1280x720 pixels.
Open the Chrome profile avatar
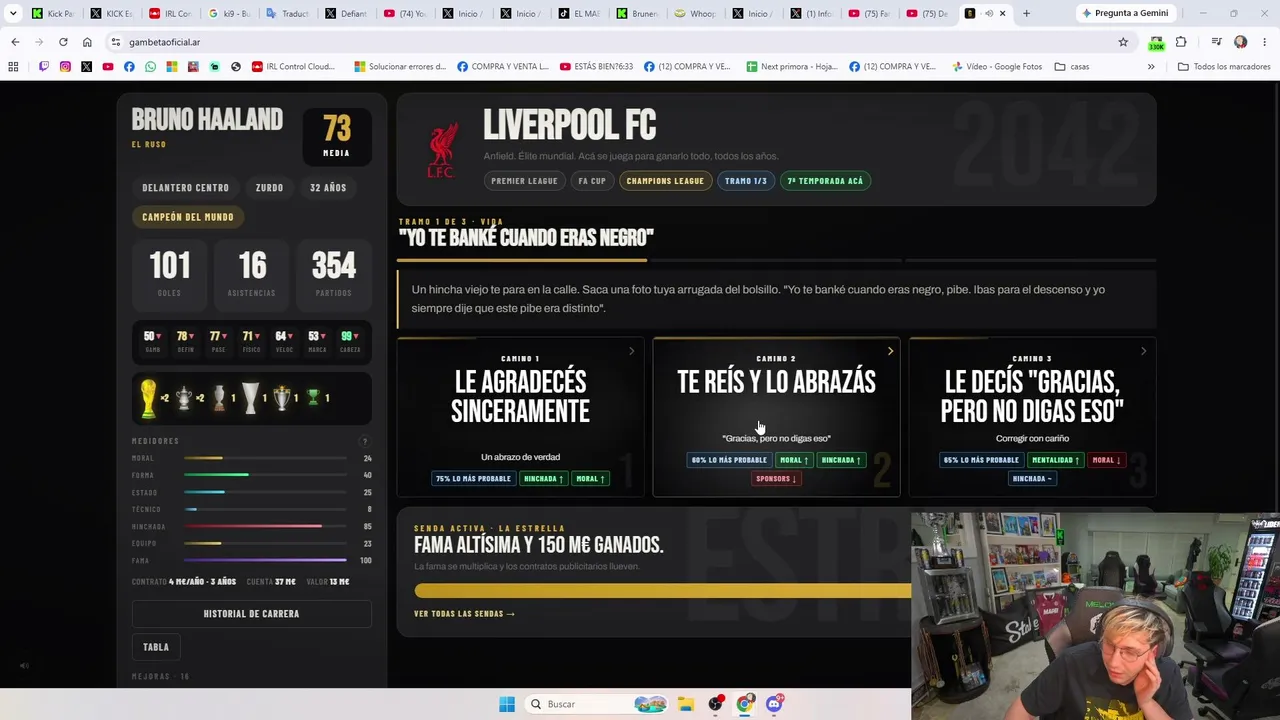(1240, 42)
